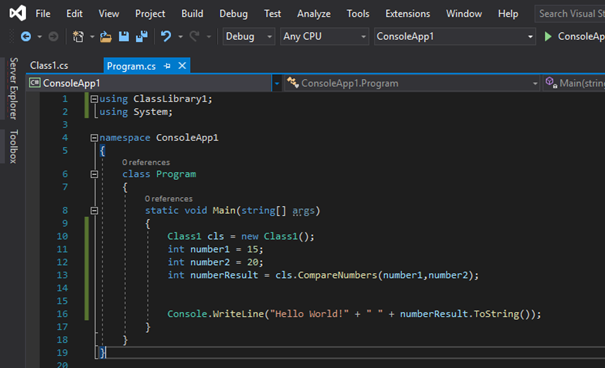
Task: Navigate backward with the back arrow
Action: 26,37
